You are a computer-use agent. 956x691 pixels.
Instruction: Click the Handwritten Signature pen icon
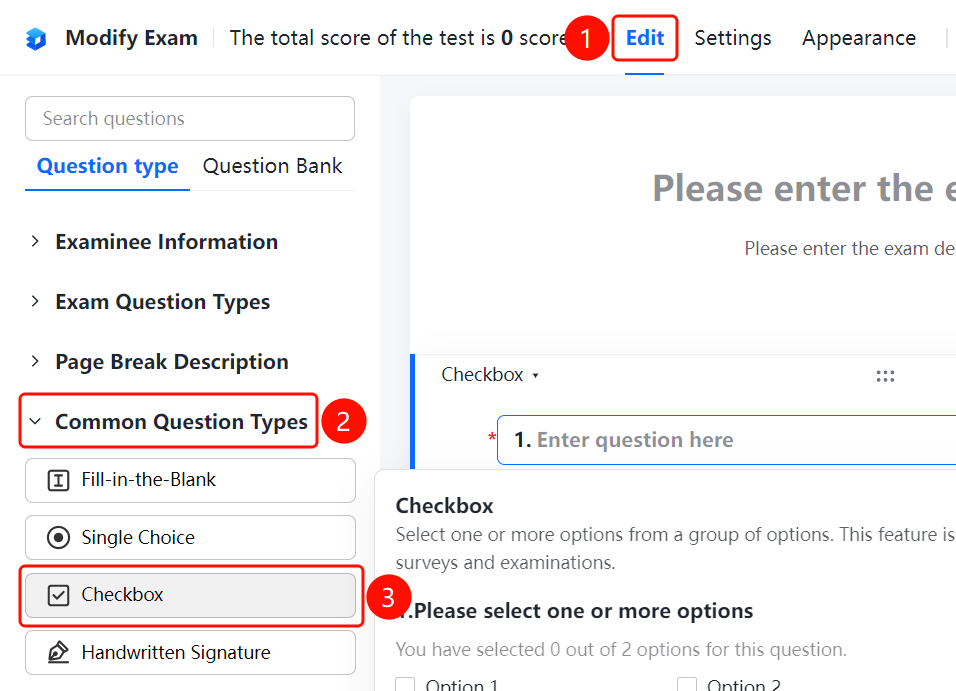[59, 652]
